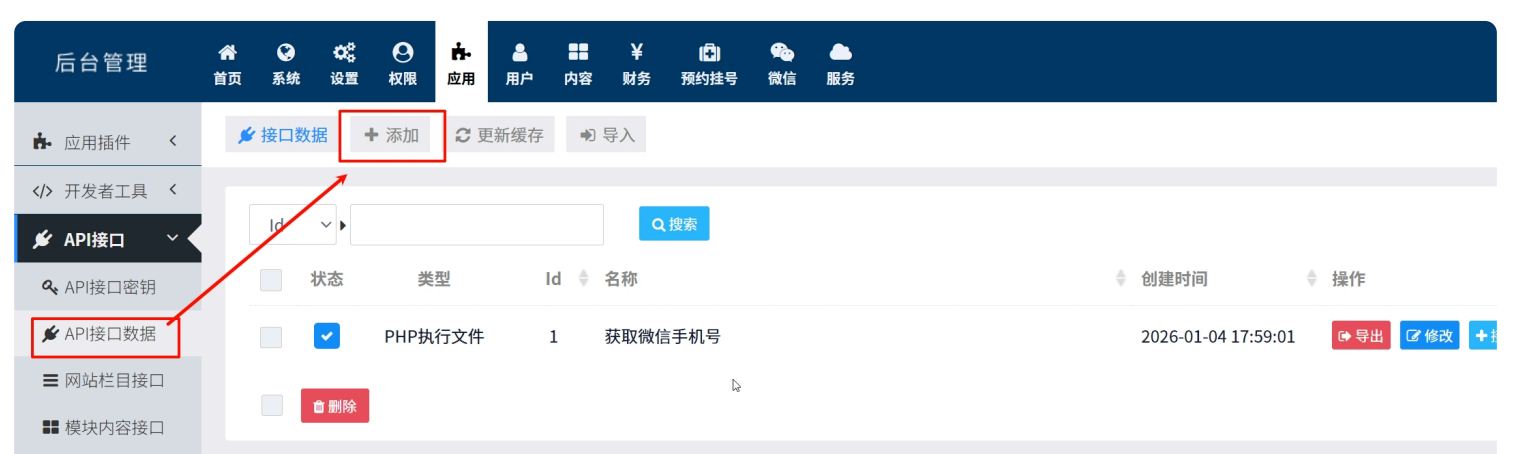Expand the 应用插件 sidebar section

point(107,142)
